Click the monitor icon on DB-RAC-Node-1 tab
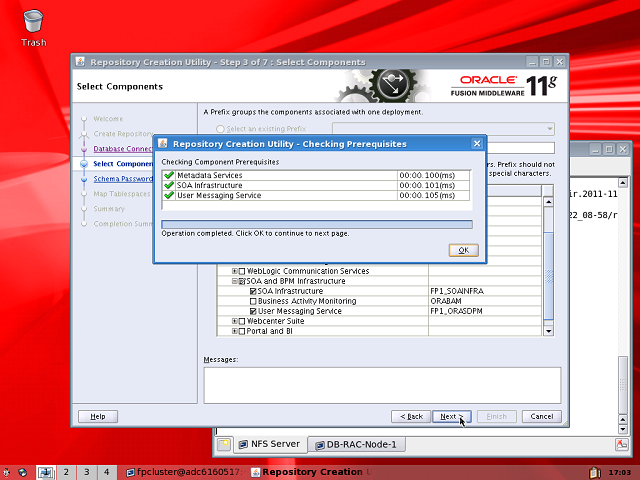 pos(320,445)
